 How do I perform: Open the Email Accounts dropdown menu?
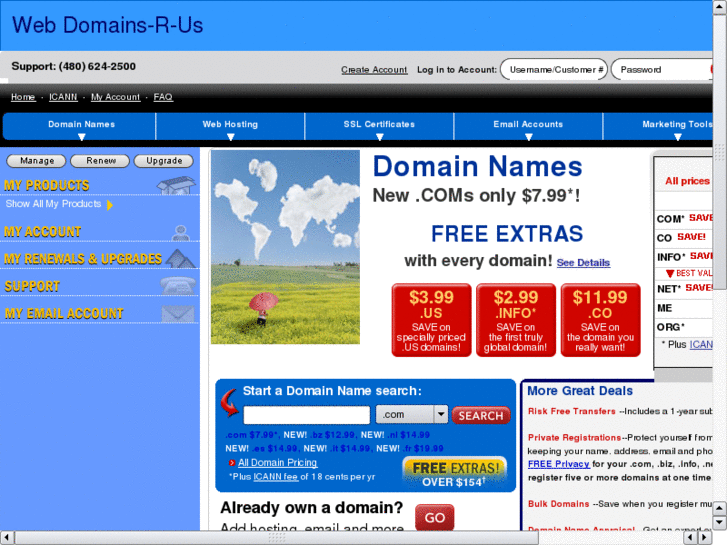[x=528, y=126]
